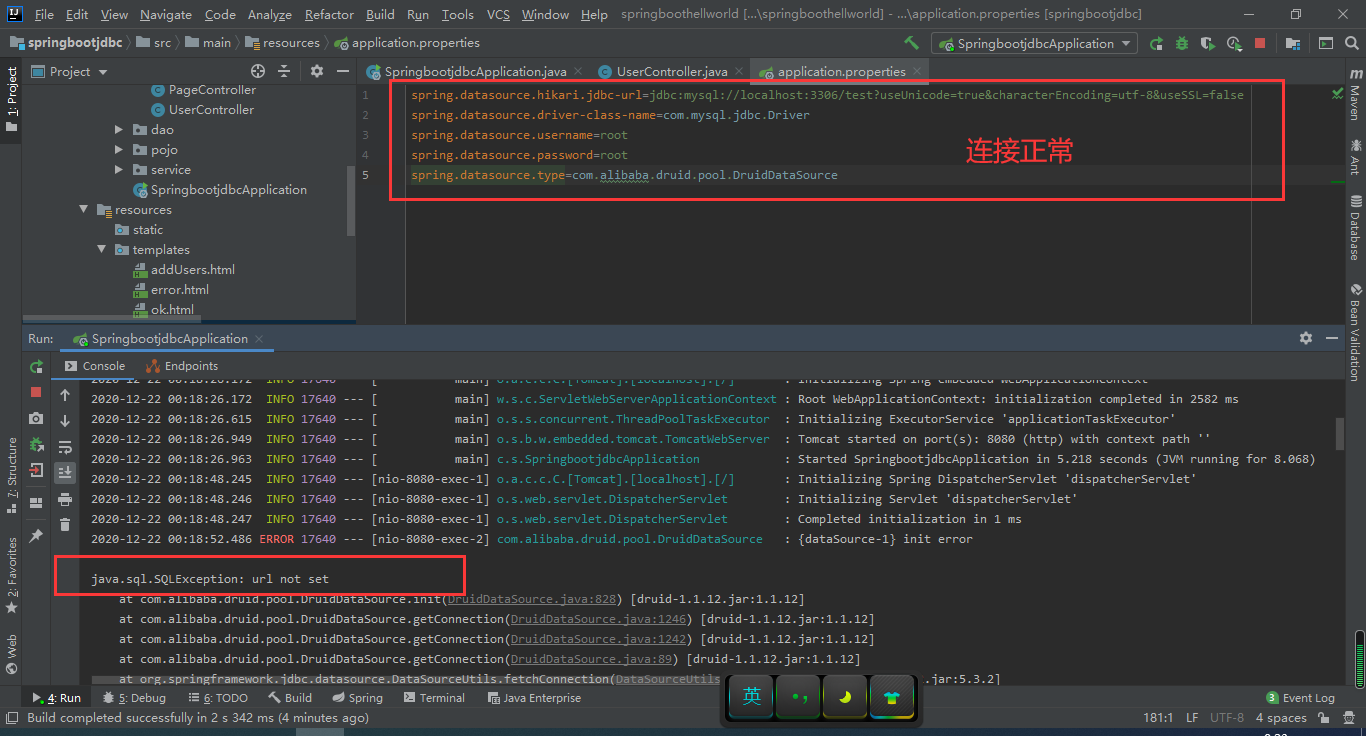Viewport: 1366px width, 736px height.
Task: Open UTF-8 encoding selector
Action: pyautogui.click(x=1227, y=718)
